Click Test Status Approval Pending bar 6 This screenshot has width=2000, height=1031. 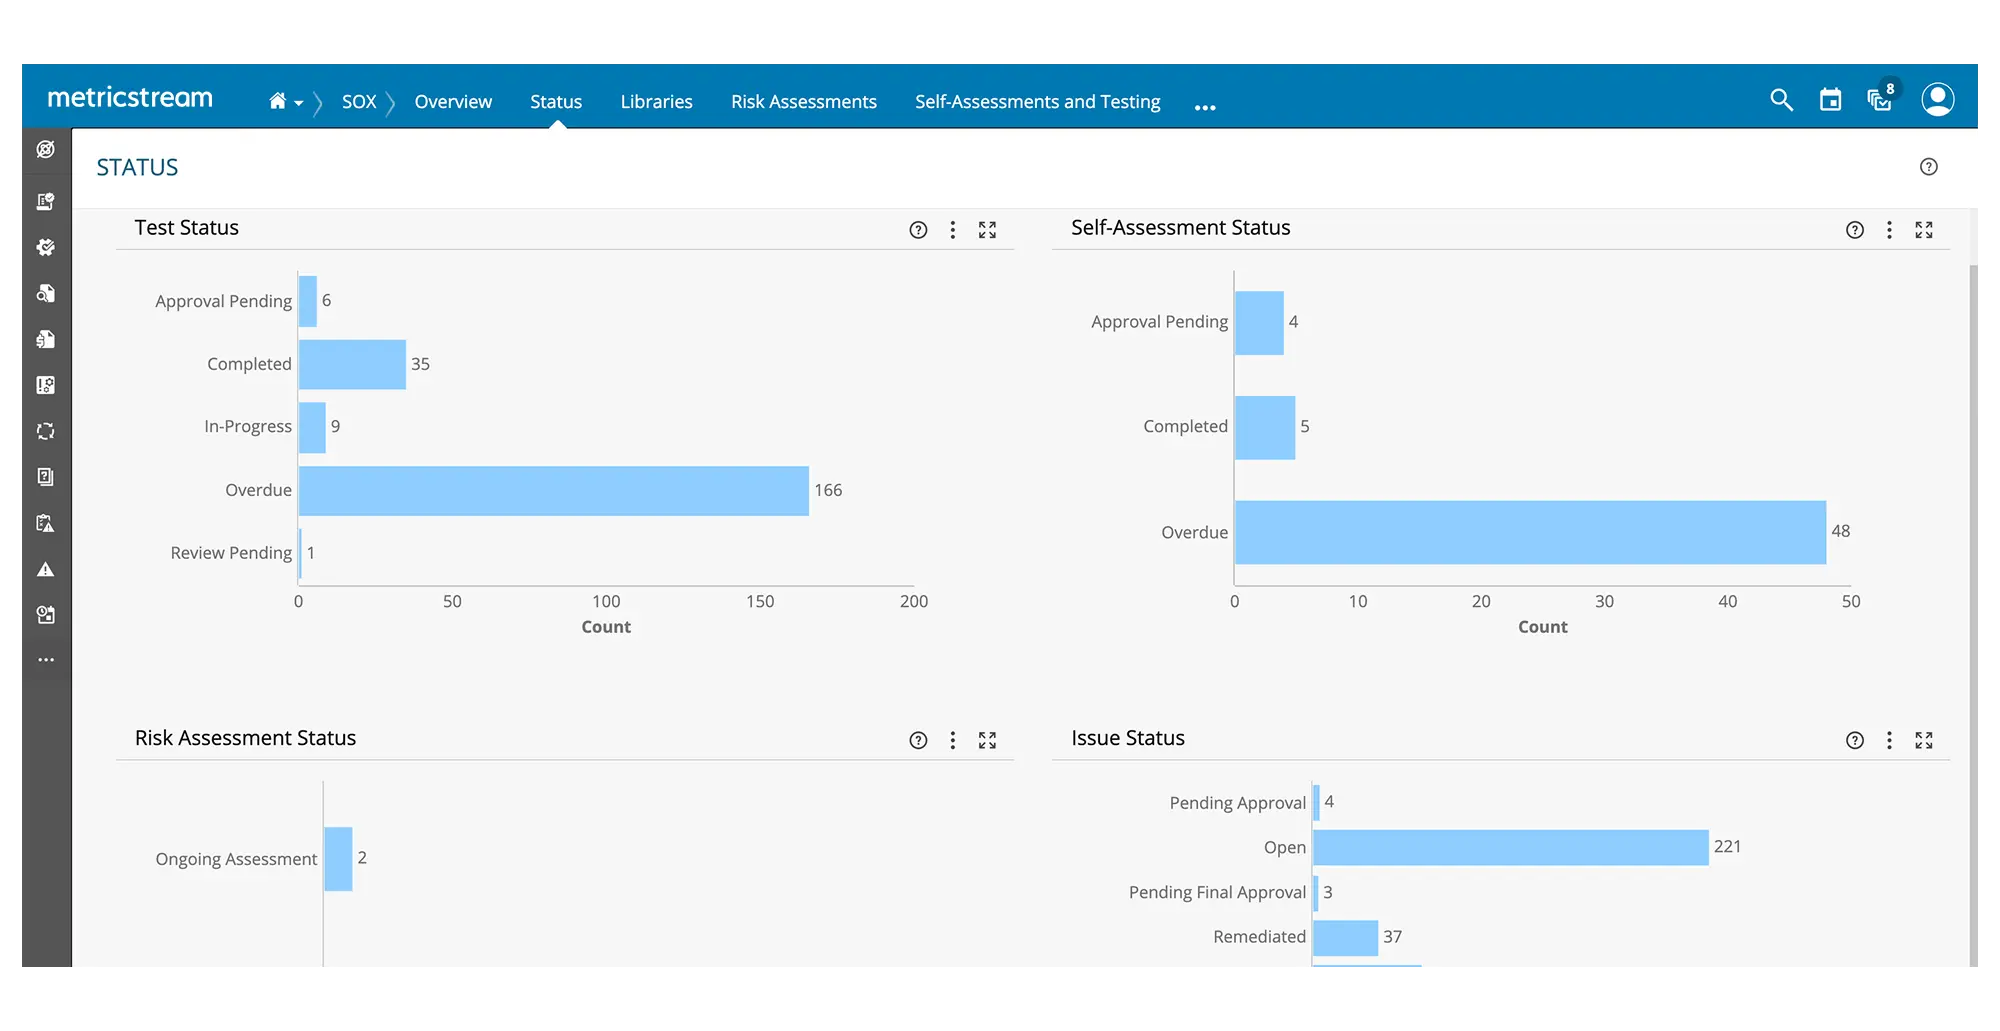(x=308, y=301)
